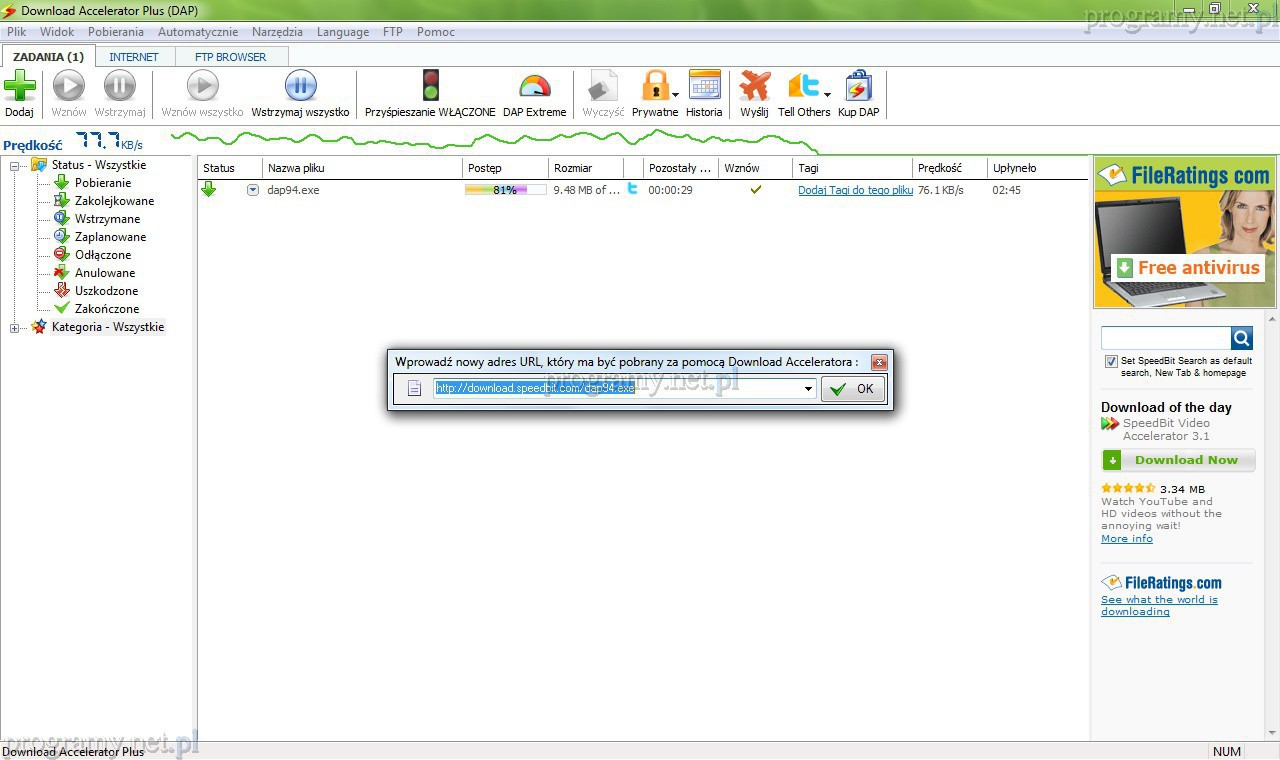Click the Wyślij airplane icon

point(754,87)
